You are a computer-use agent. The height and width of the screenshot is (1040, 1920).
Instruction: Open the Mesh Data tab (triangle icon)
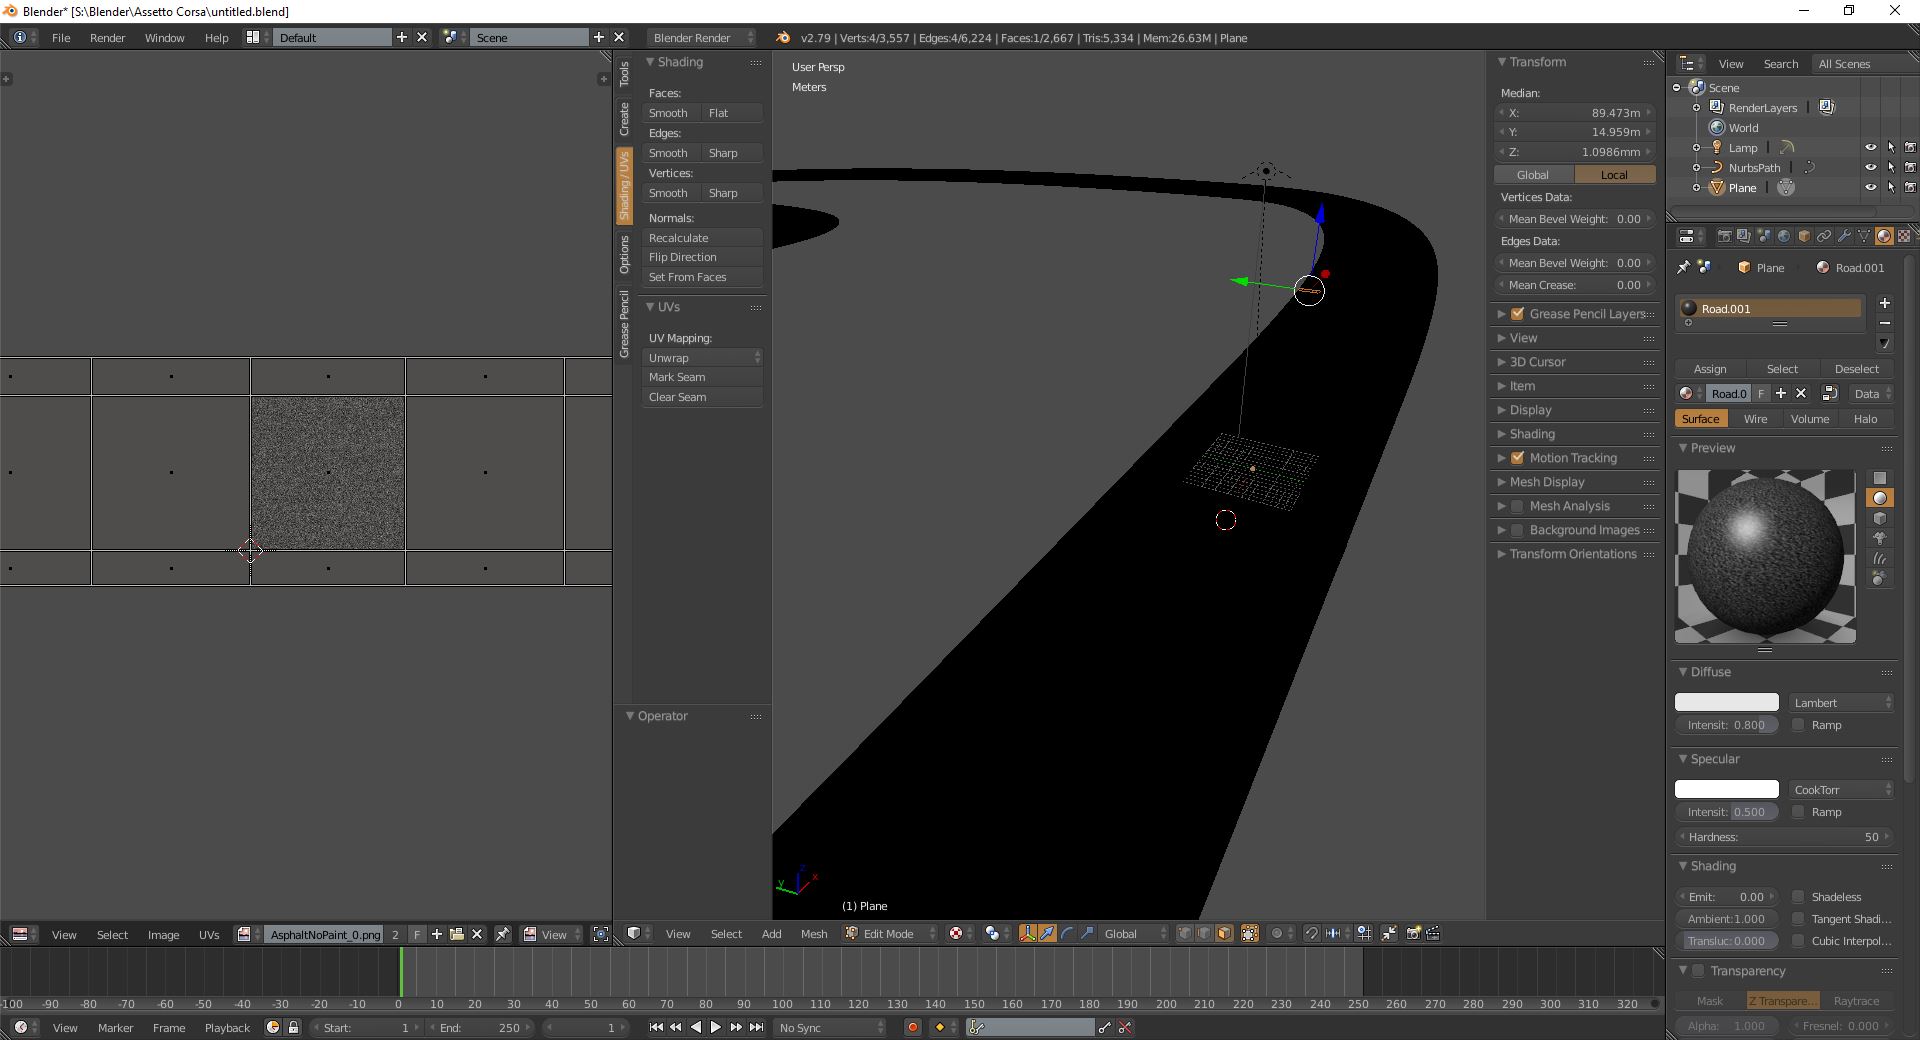pyautogui.click(x=1864, y=237)
